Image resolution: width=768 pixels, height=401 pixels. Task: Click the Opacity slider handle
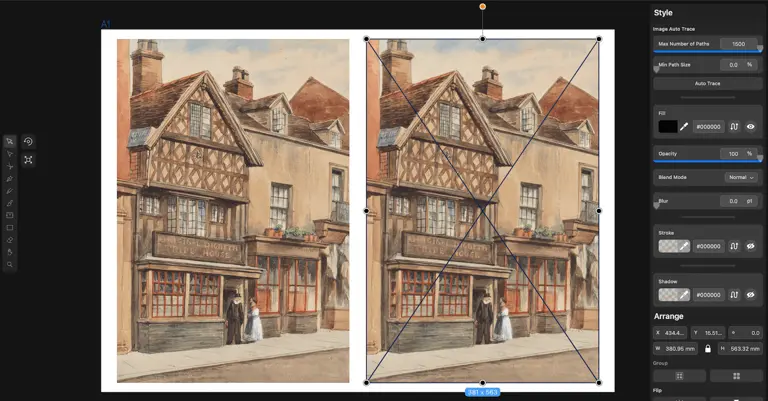click(x=760, y=159)
